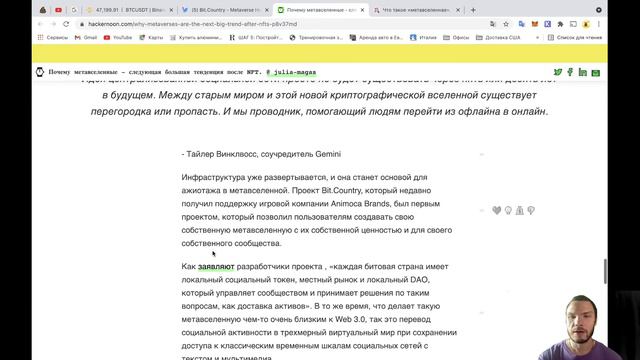The height and width of the screenshot is (360, 640).
Task: Open Google Translate extension icon
Action: tap(522, 24)
